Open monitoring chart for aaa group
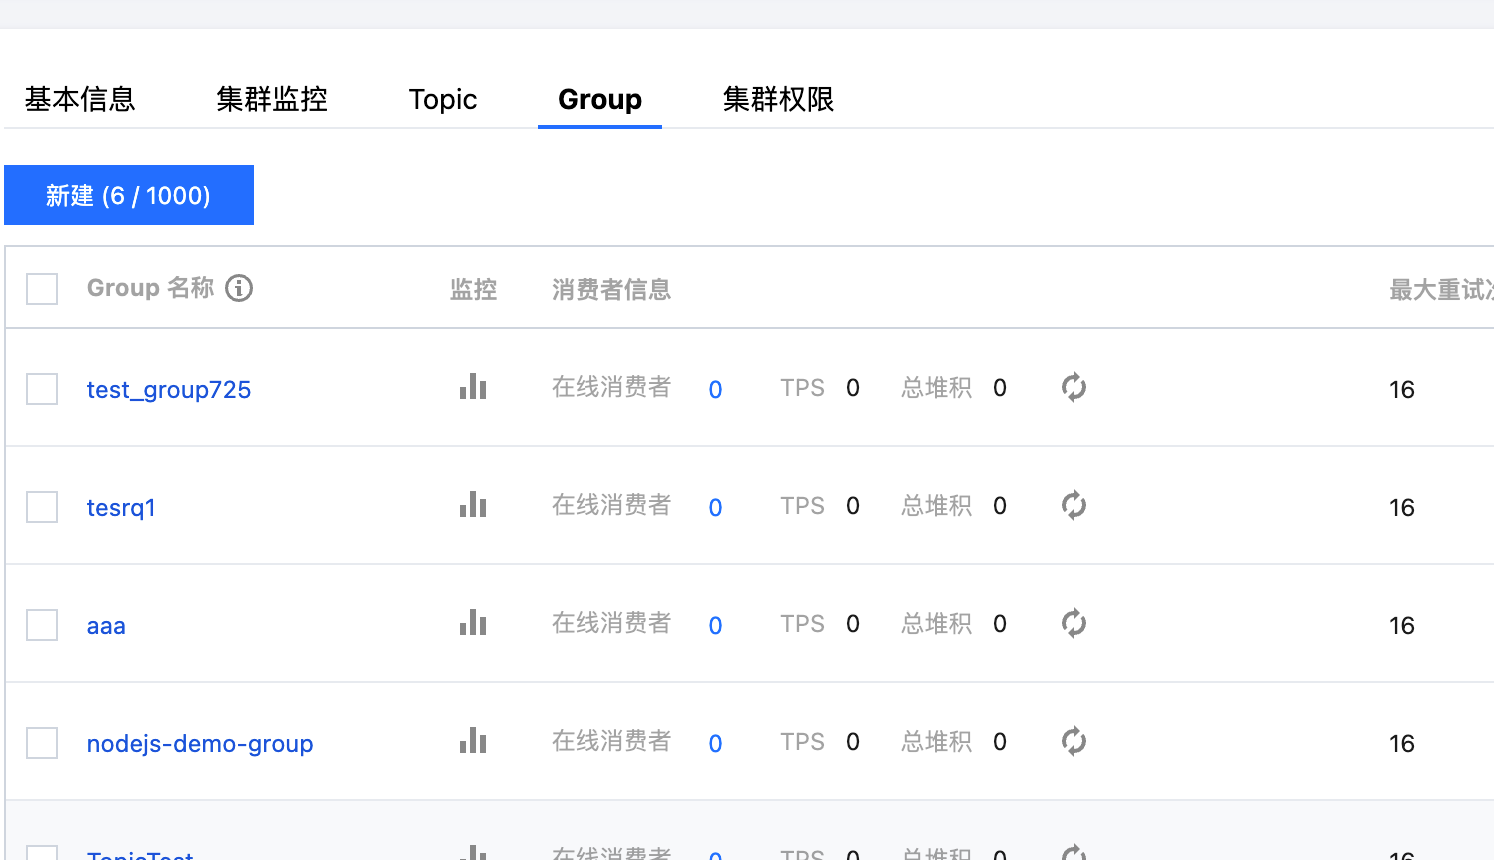1494x860 pixels. pyautogui.click(x=473, y=623)
